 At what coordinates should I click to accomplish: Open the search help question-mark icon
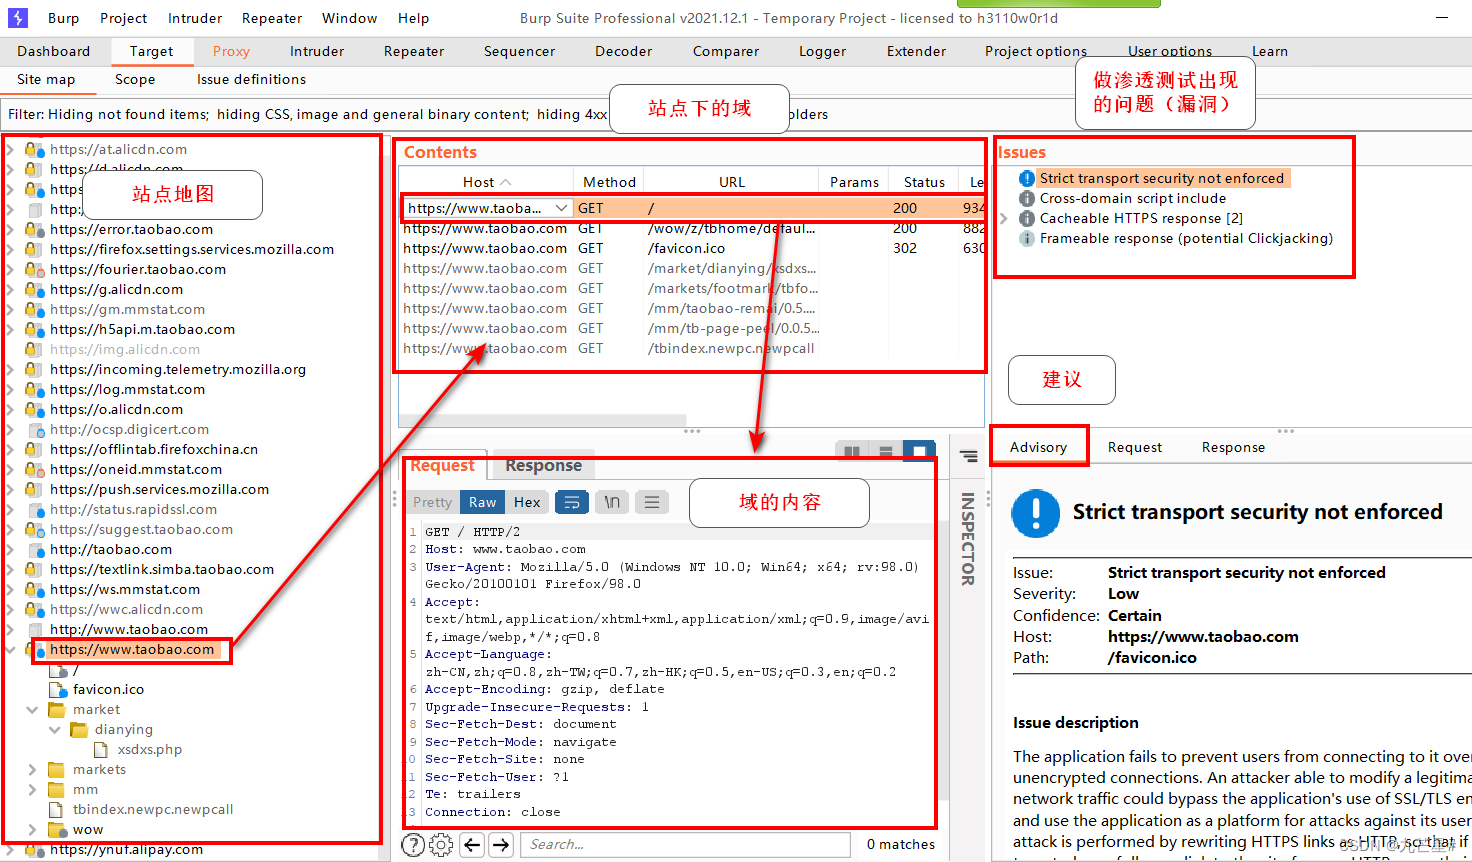[413, 845]
